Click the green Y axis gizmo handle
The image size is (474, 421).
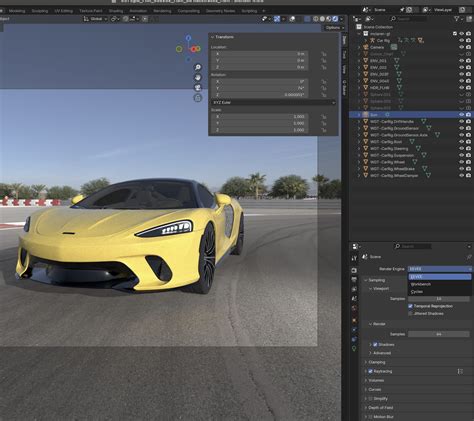point(179,49)
